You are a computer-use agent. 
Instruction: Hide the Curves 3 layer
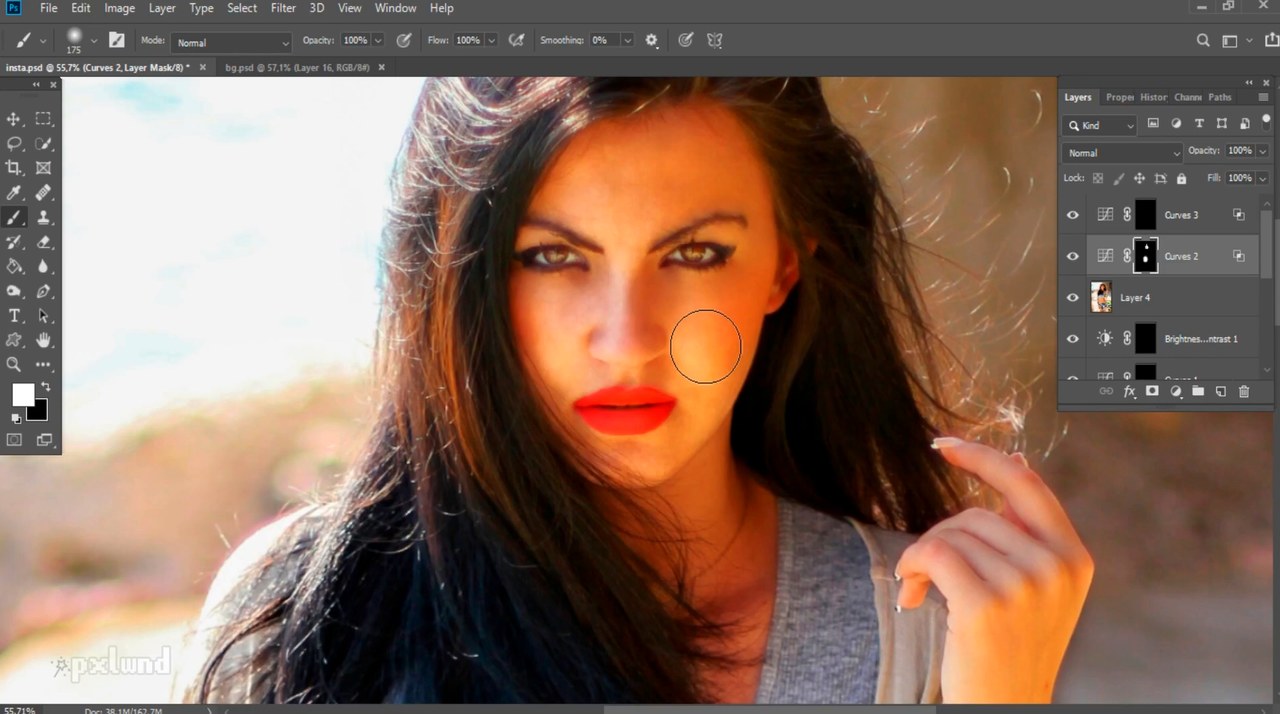coord(1073,215)
